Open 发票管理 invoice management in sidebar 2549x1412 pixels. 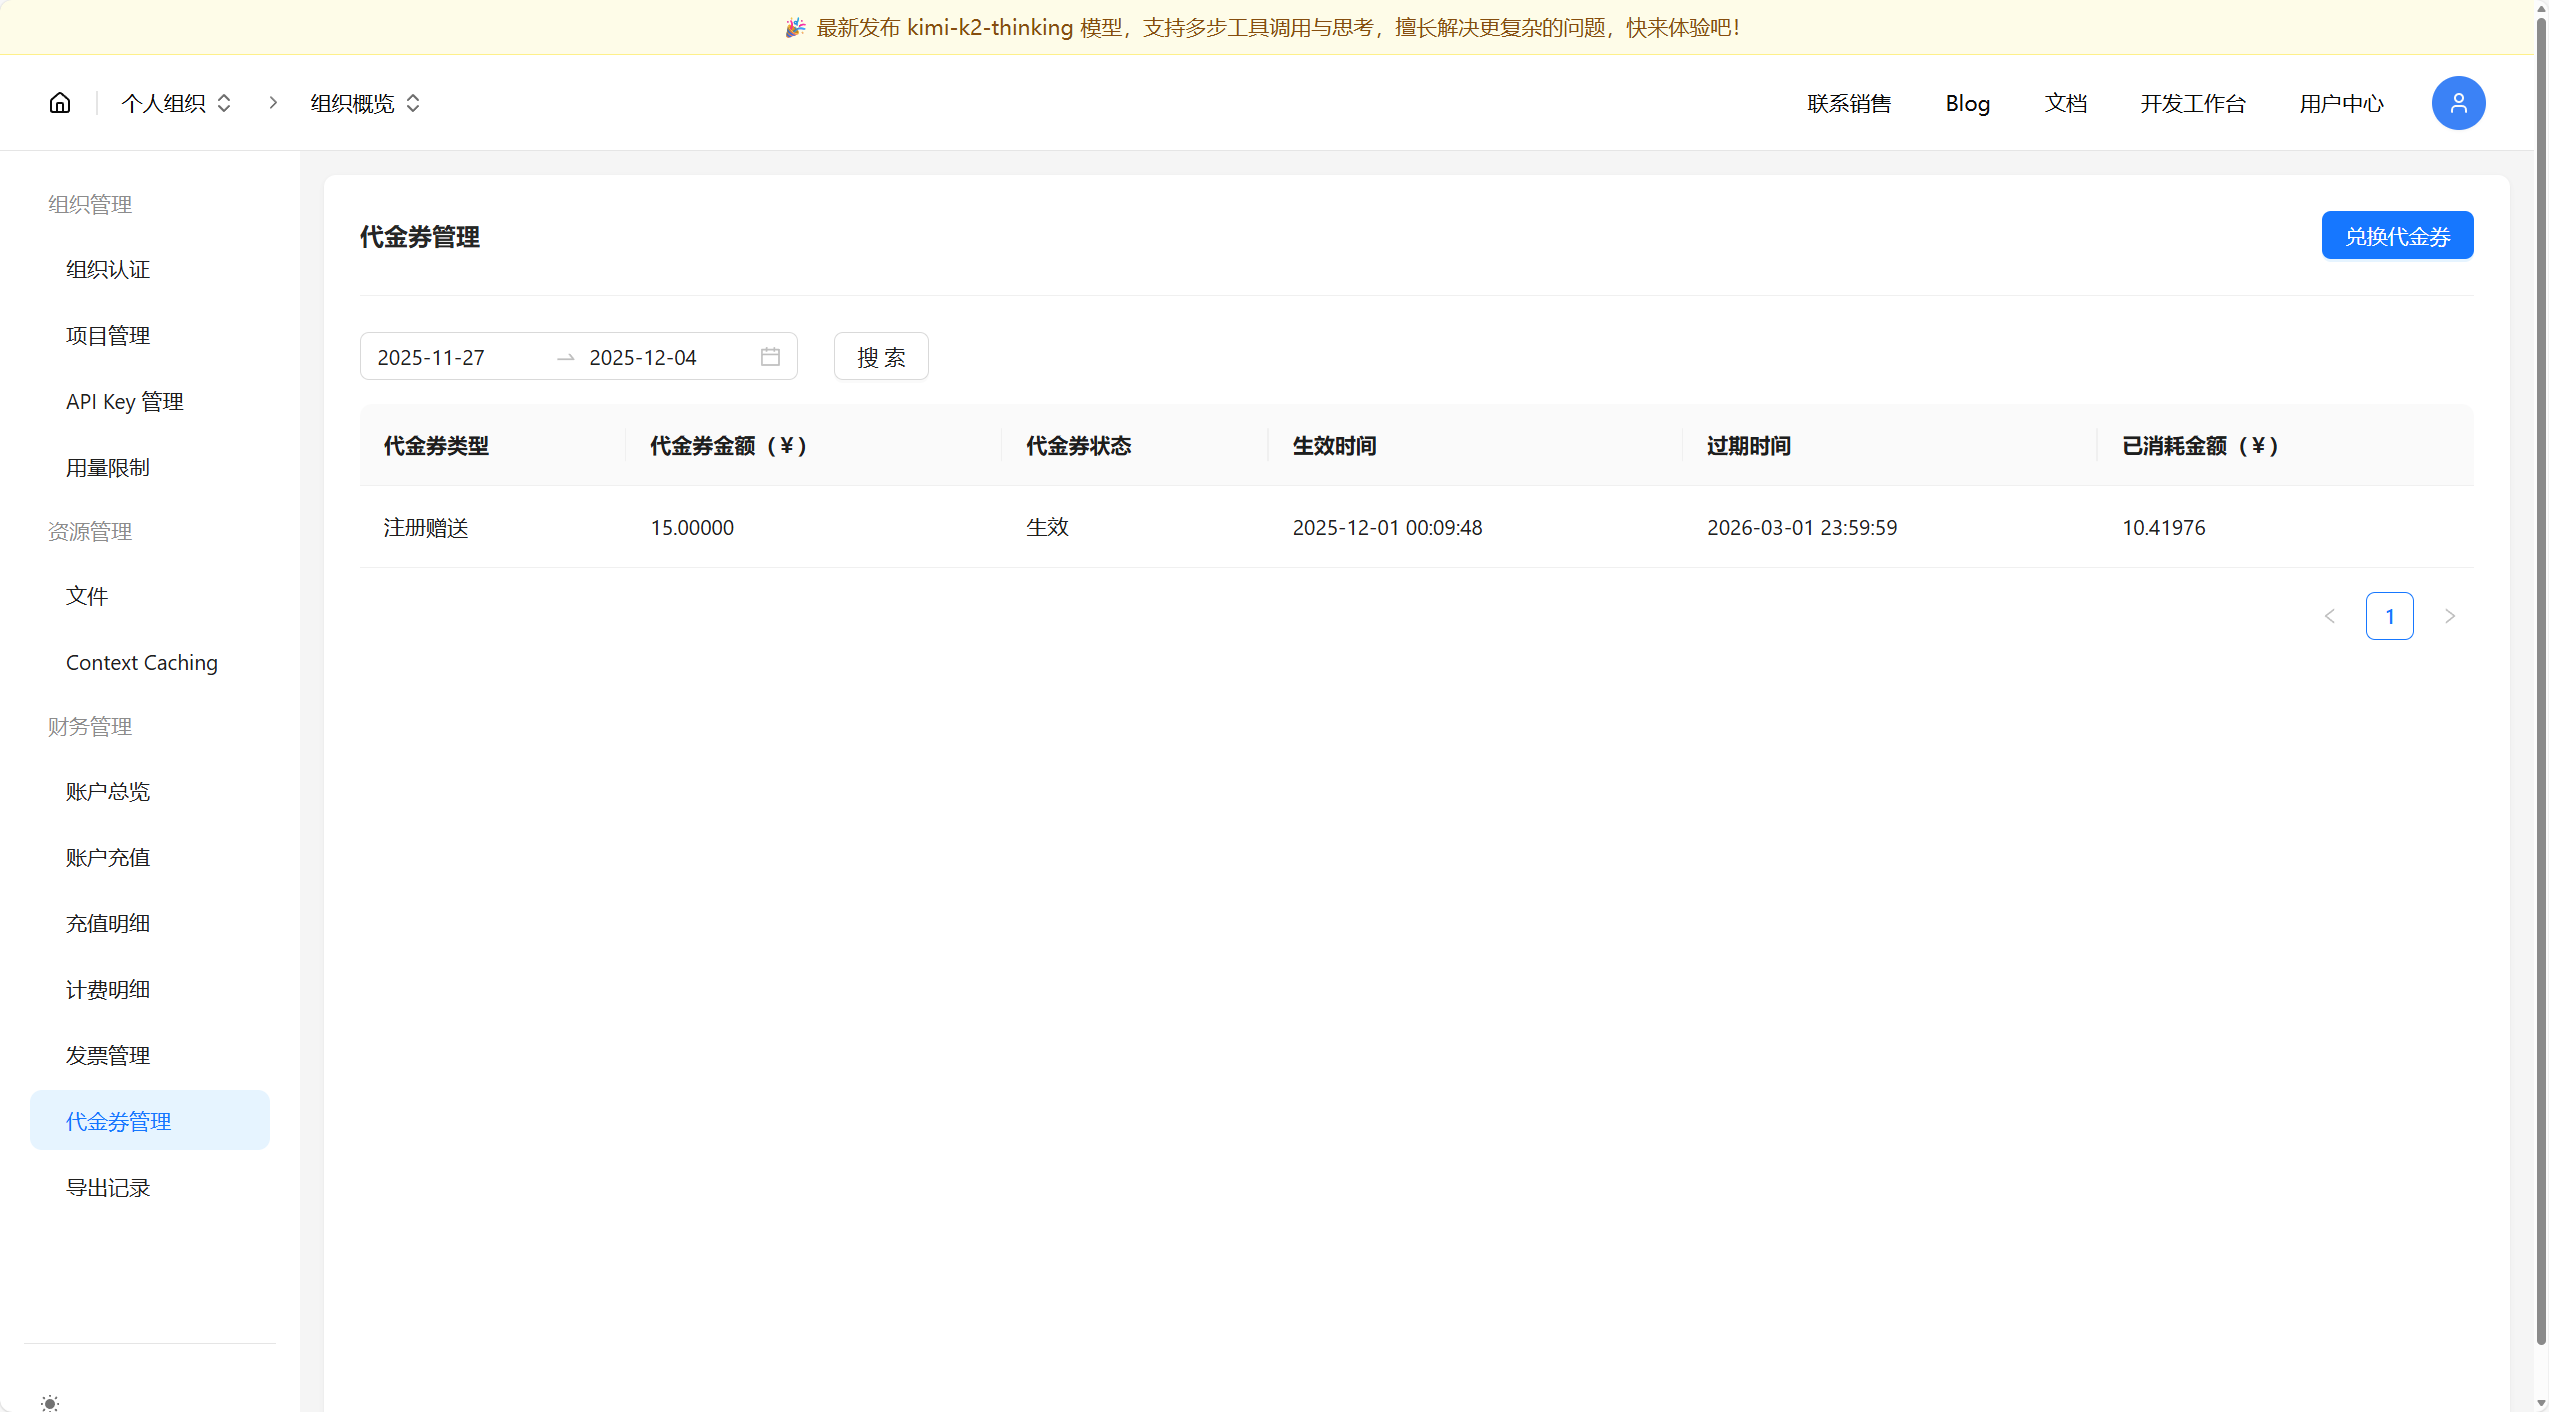coord(108,1054)
